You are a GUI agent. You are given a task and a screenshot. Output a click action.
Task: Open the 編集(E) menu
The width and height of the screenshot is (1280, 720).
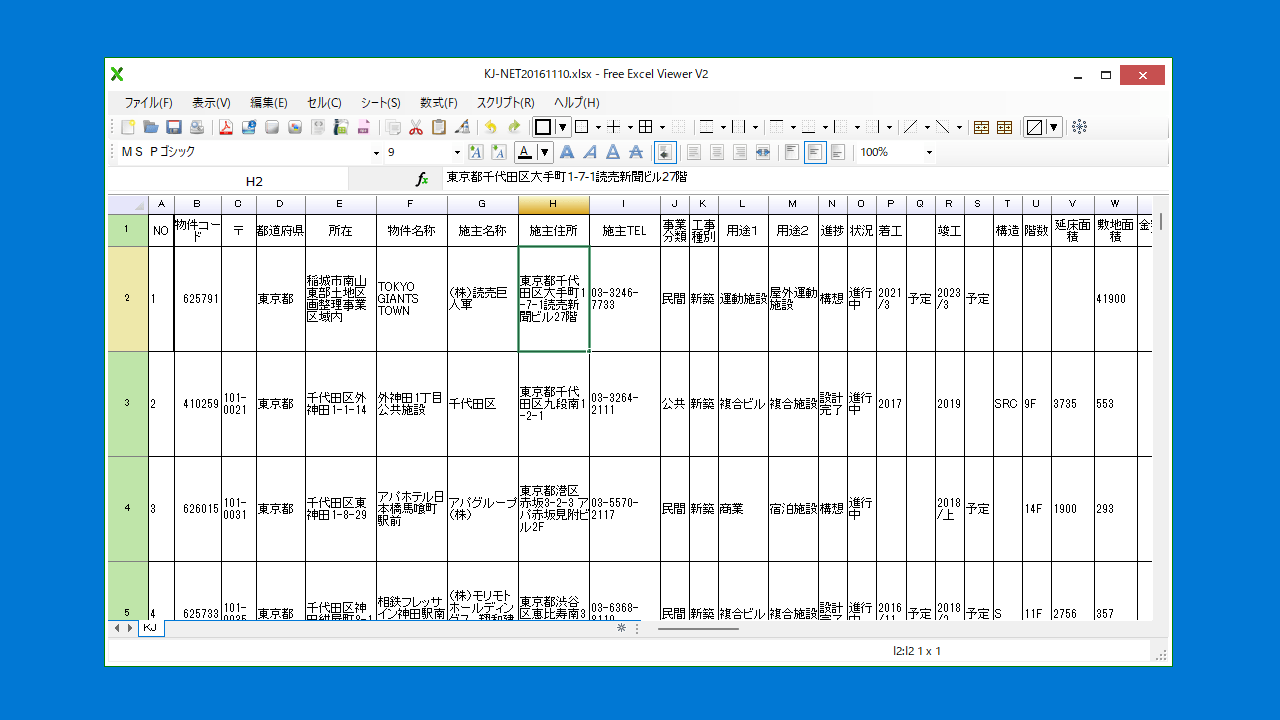click(x=269, y=103)
